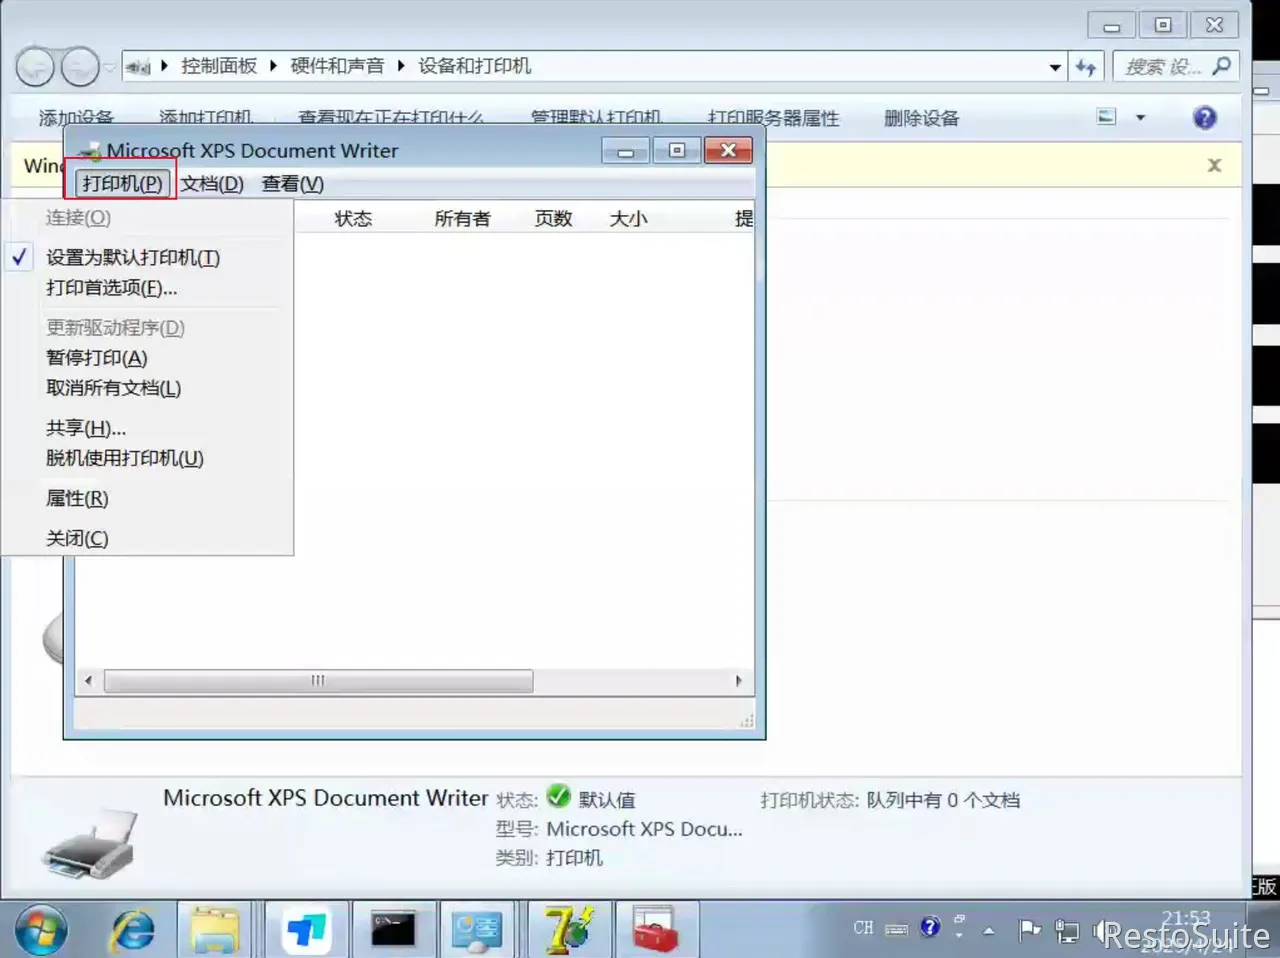Choose 脱机使用打印机(U) menu entry

[125, 458]
